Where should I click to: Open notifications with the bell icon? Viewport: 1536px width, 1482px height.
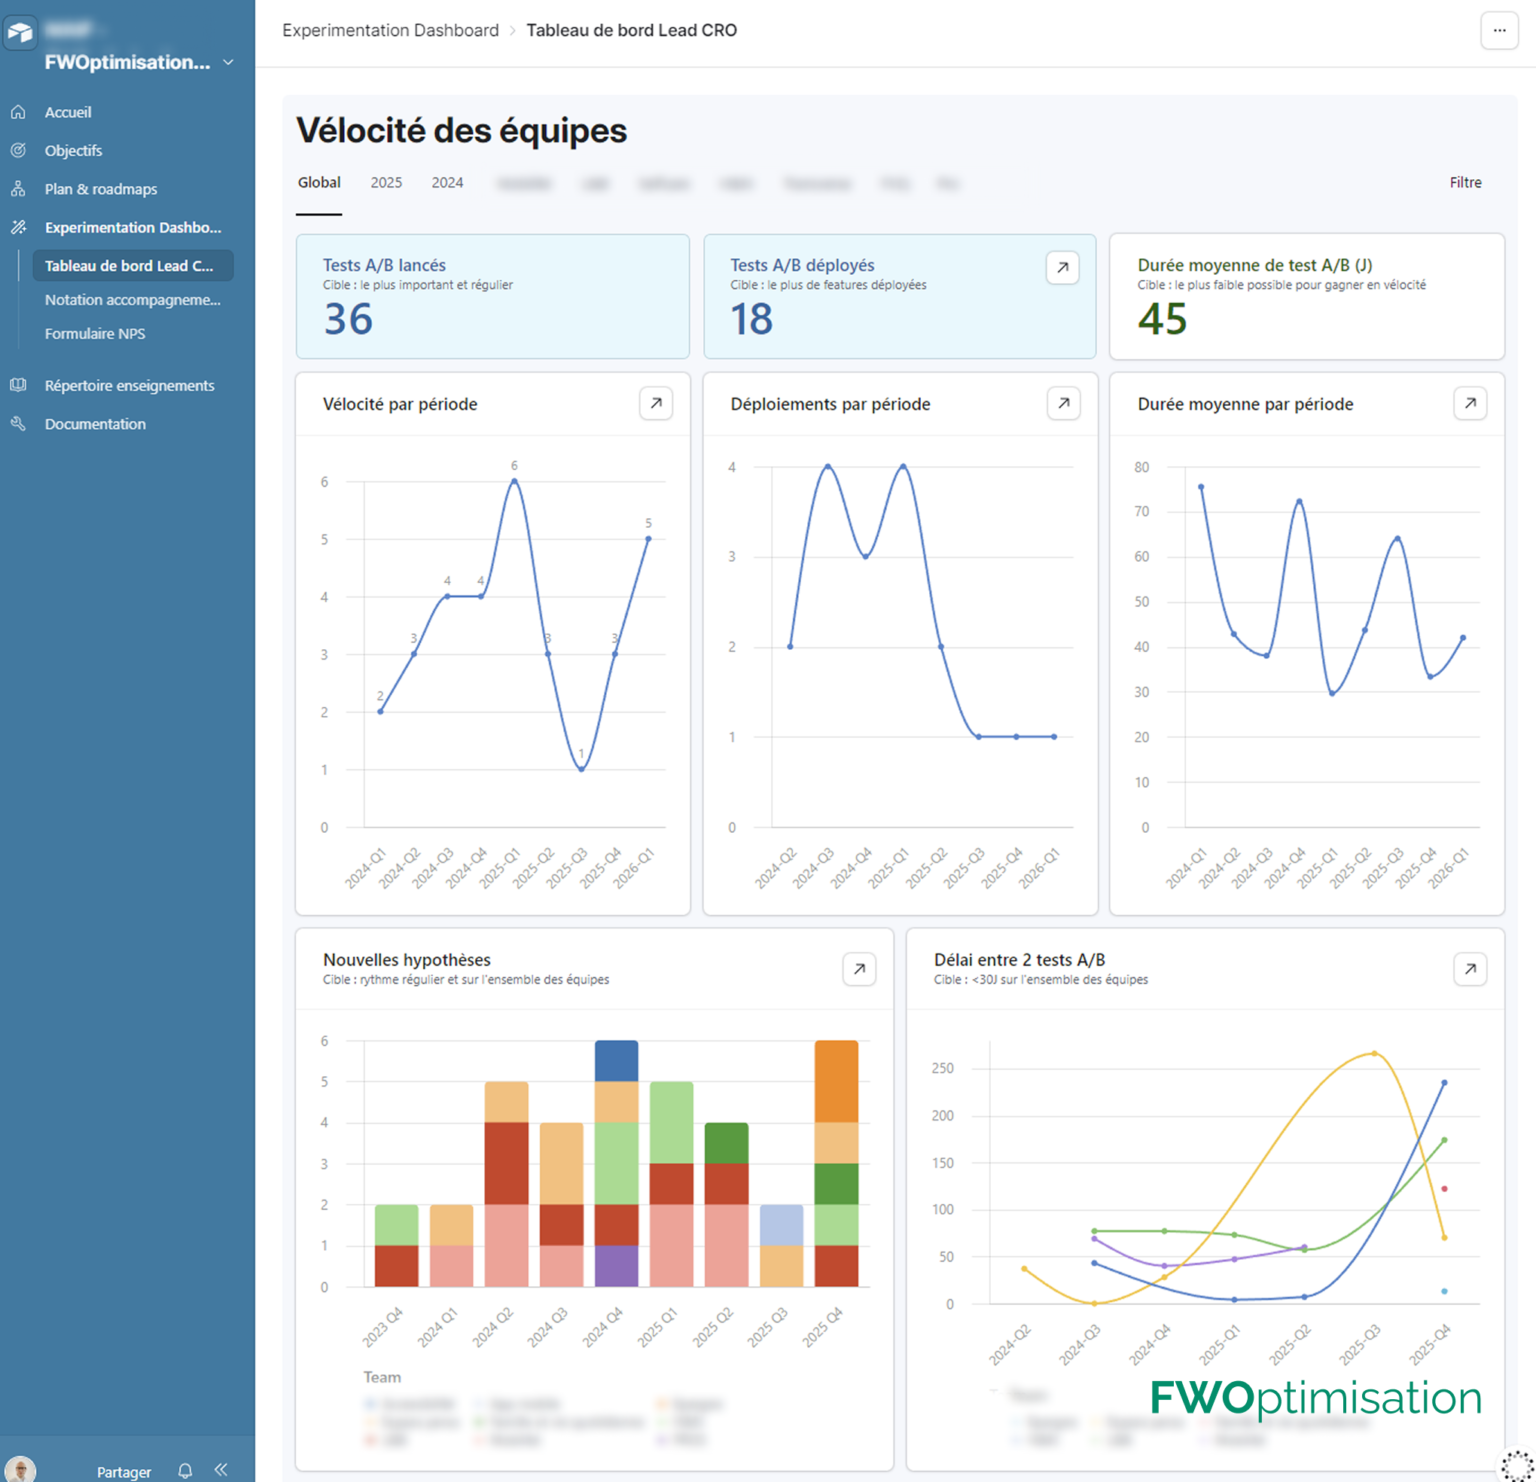point(185,1470)
